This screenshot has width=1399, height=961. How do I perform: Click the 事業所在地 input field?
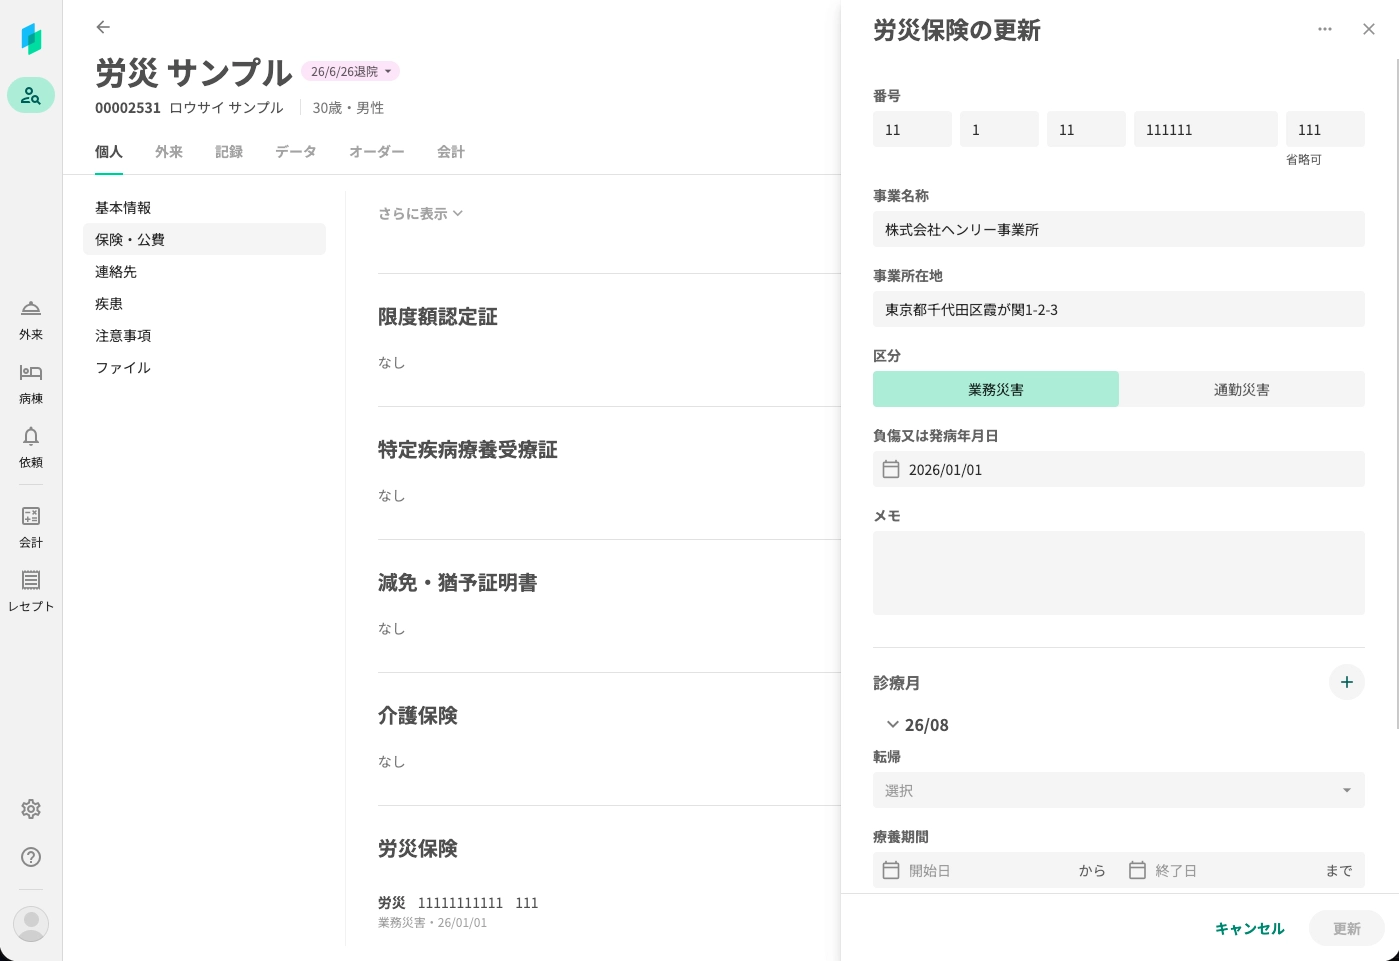1119,309
